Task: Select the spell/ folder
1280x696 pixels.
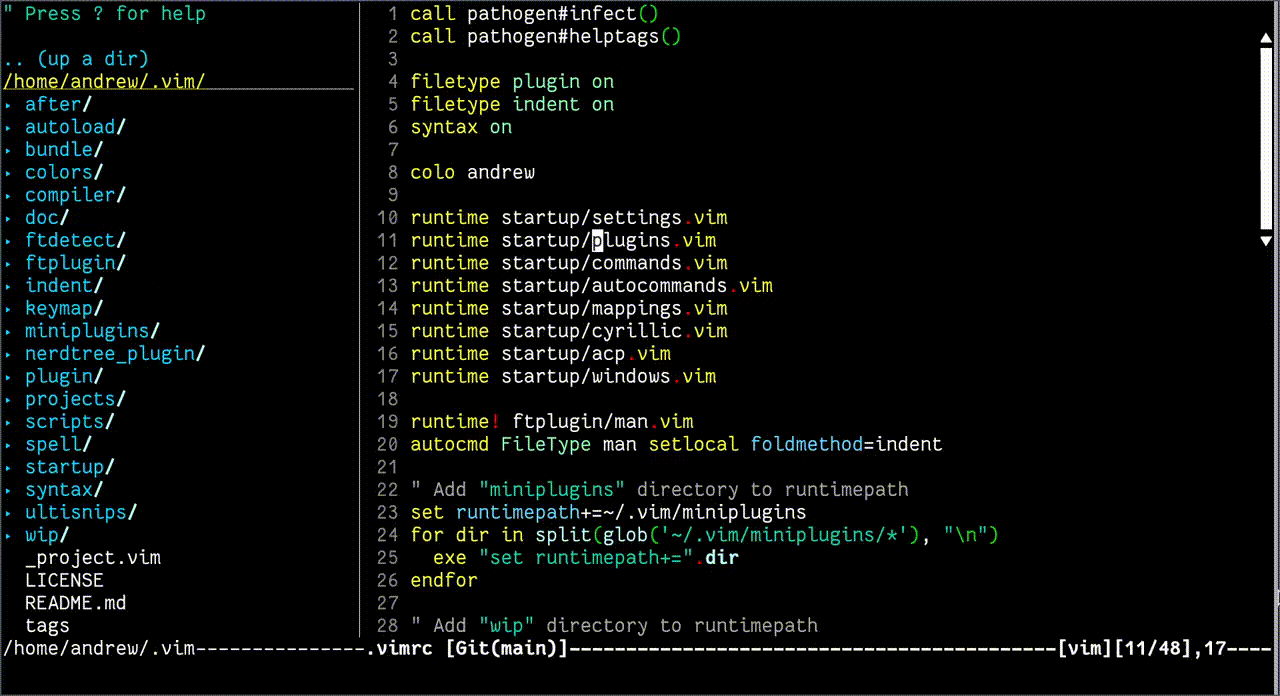Action: tap(59, 444)
